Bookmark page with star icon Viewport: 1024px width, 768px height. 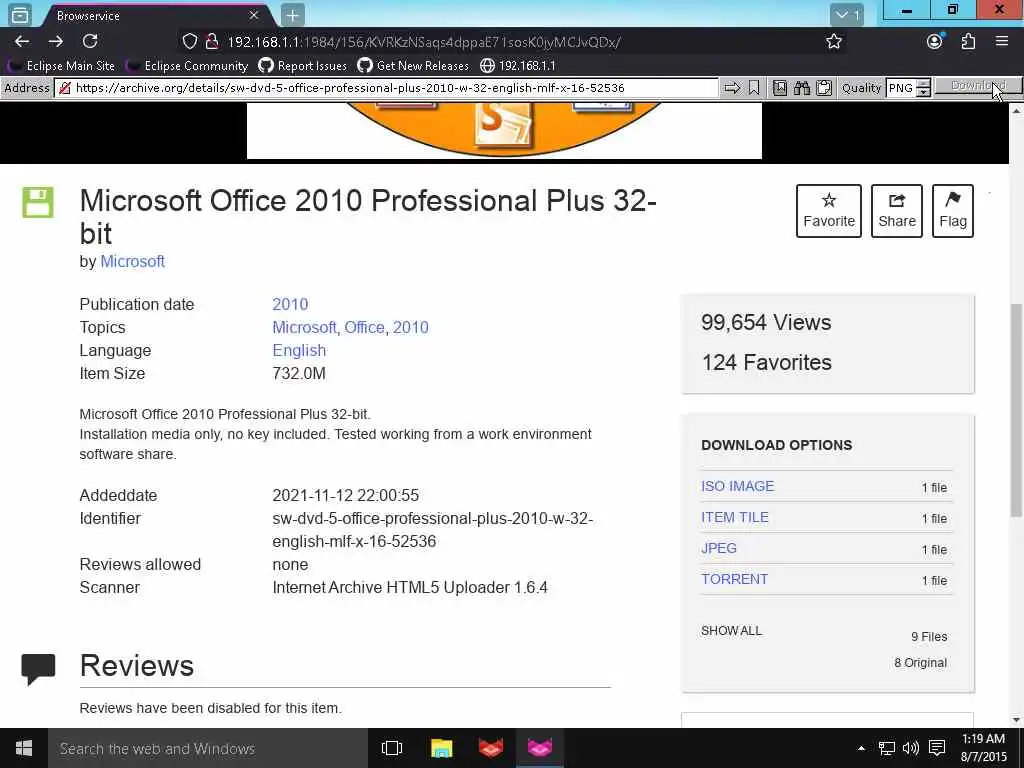(x=833, y=42)
